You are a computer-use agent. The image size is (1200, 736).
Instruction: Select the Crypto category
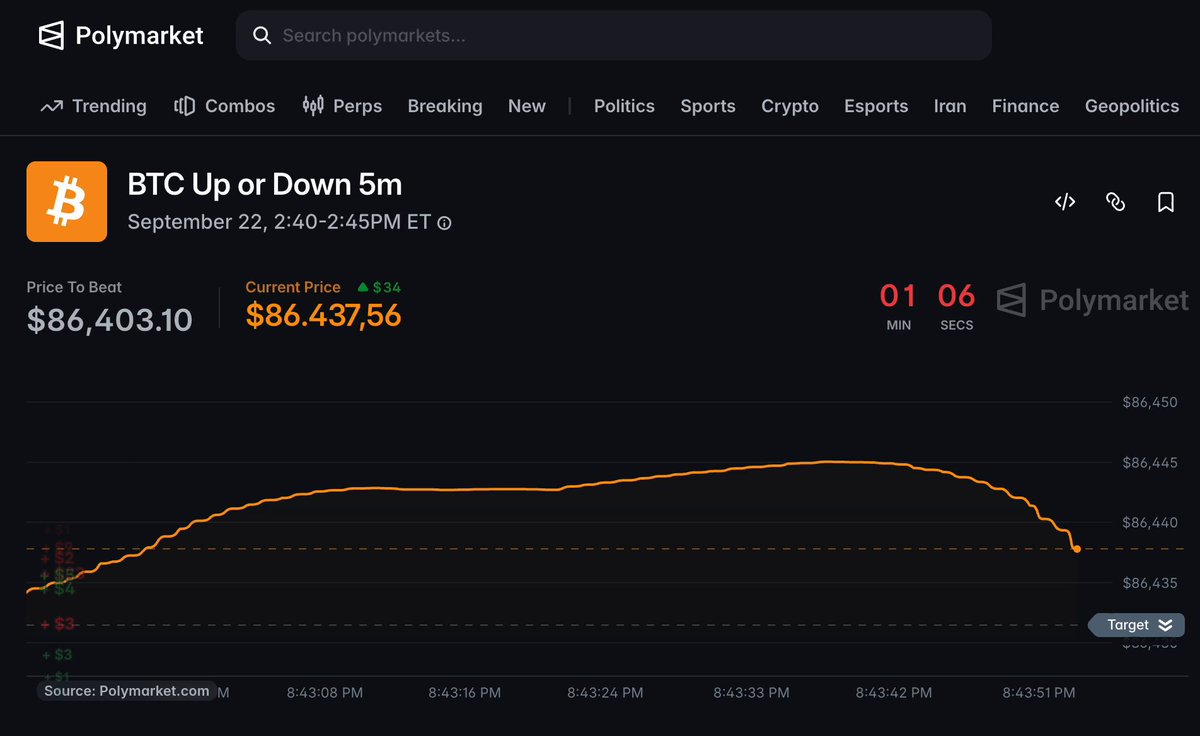point(790,106)
